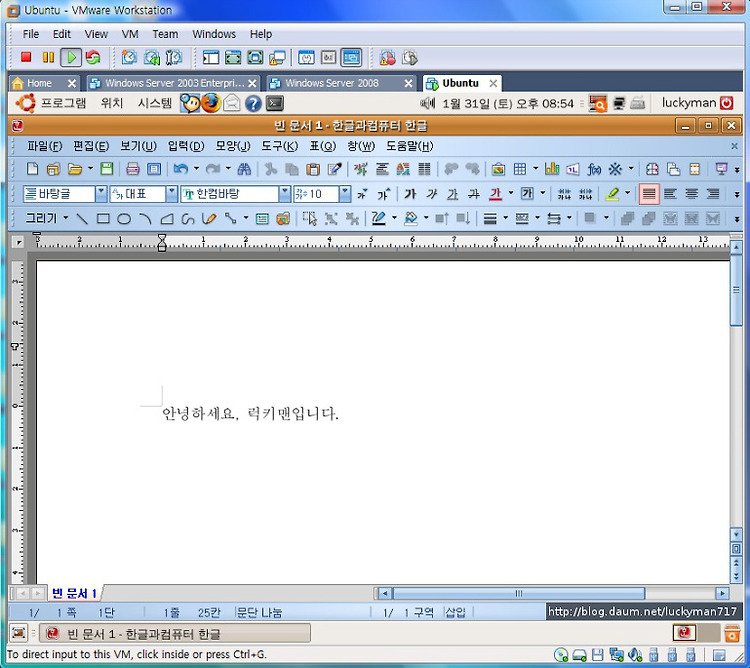Open the 파일(F) menu
The image size is (750, 668).
(x=44, y=146)
